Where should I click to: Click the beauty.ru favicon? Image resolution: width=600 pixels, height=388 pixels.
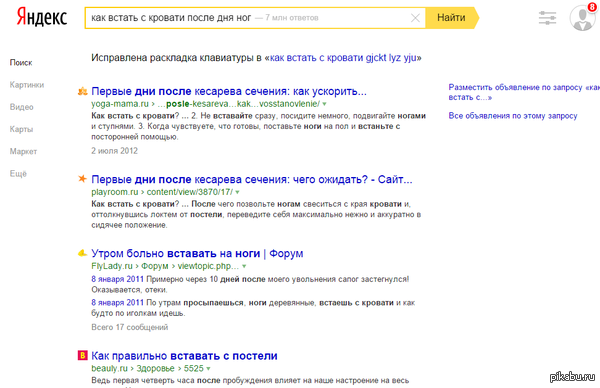(x=82, y=355)
